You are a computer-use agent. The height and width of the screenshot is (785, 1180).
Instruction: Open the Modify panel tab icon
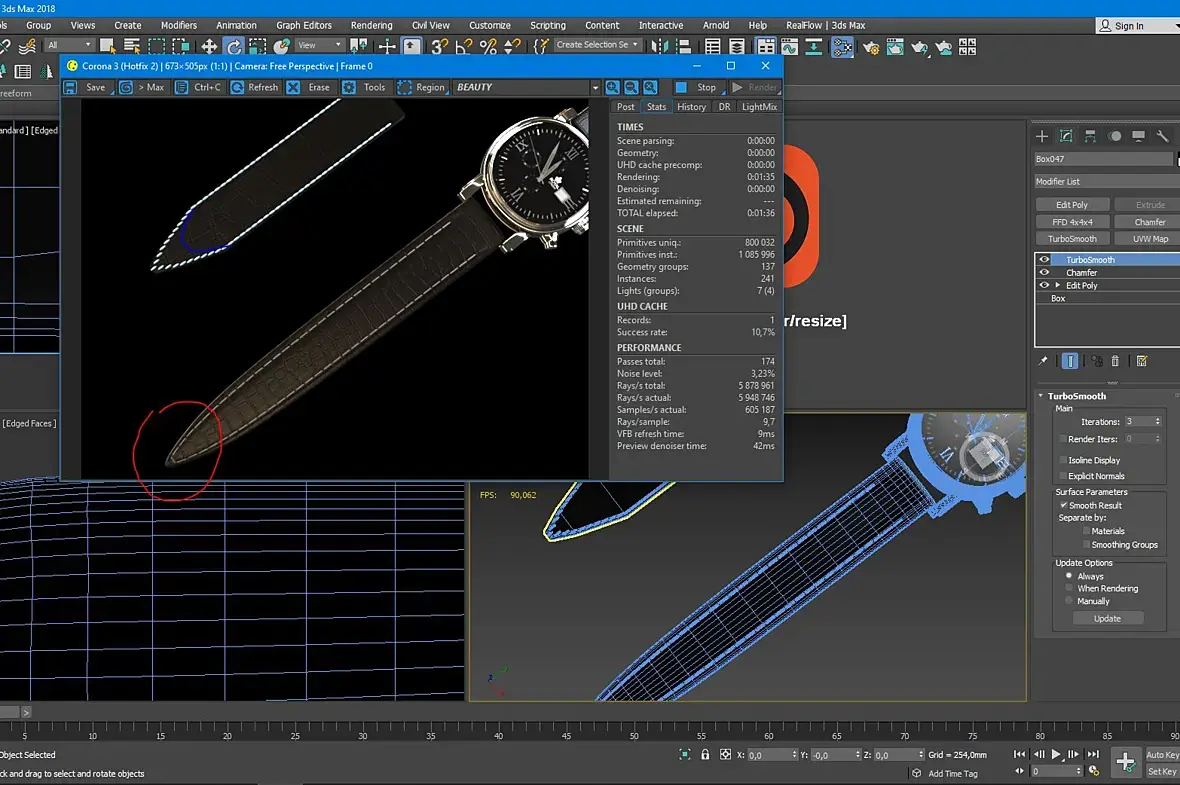click(x=1066, y=136)
